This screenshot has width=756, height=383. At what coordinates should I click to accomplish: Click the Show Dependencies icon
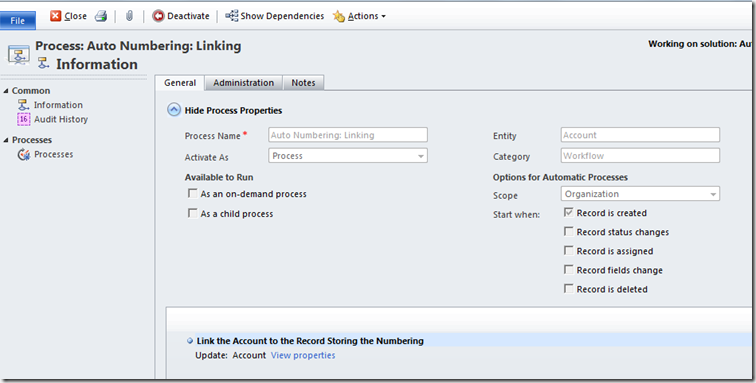232,16
